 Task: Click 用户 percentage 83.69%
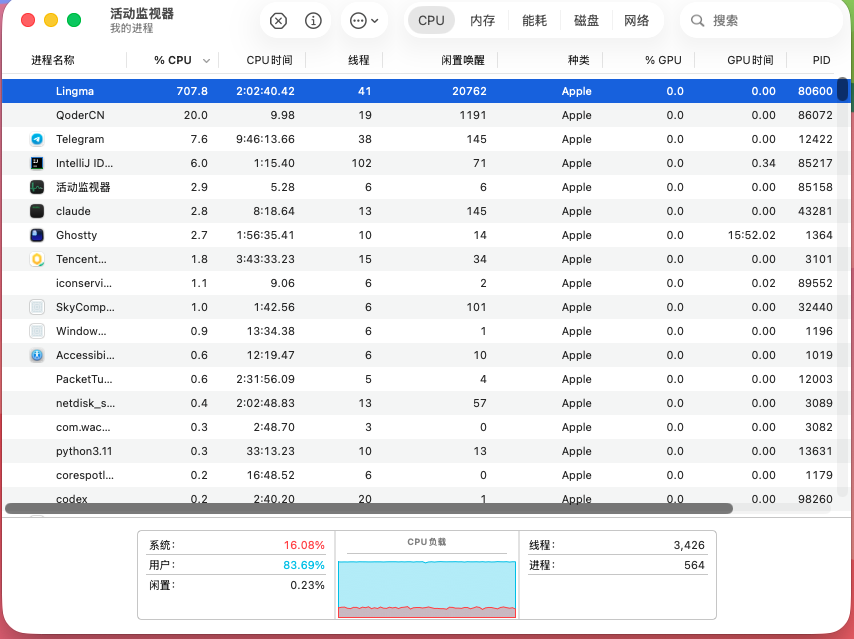[x=304, y=565]
